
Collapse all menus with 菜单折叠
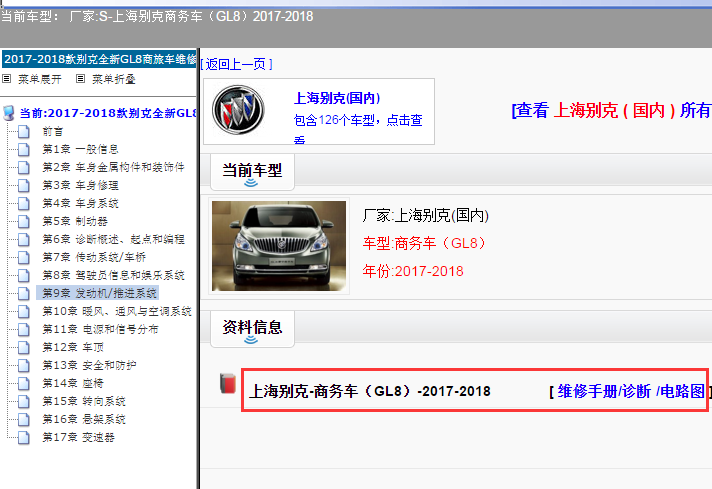pos(114,79)
